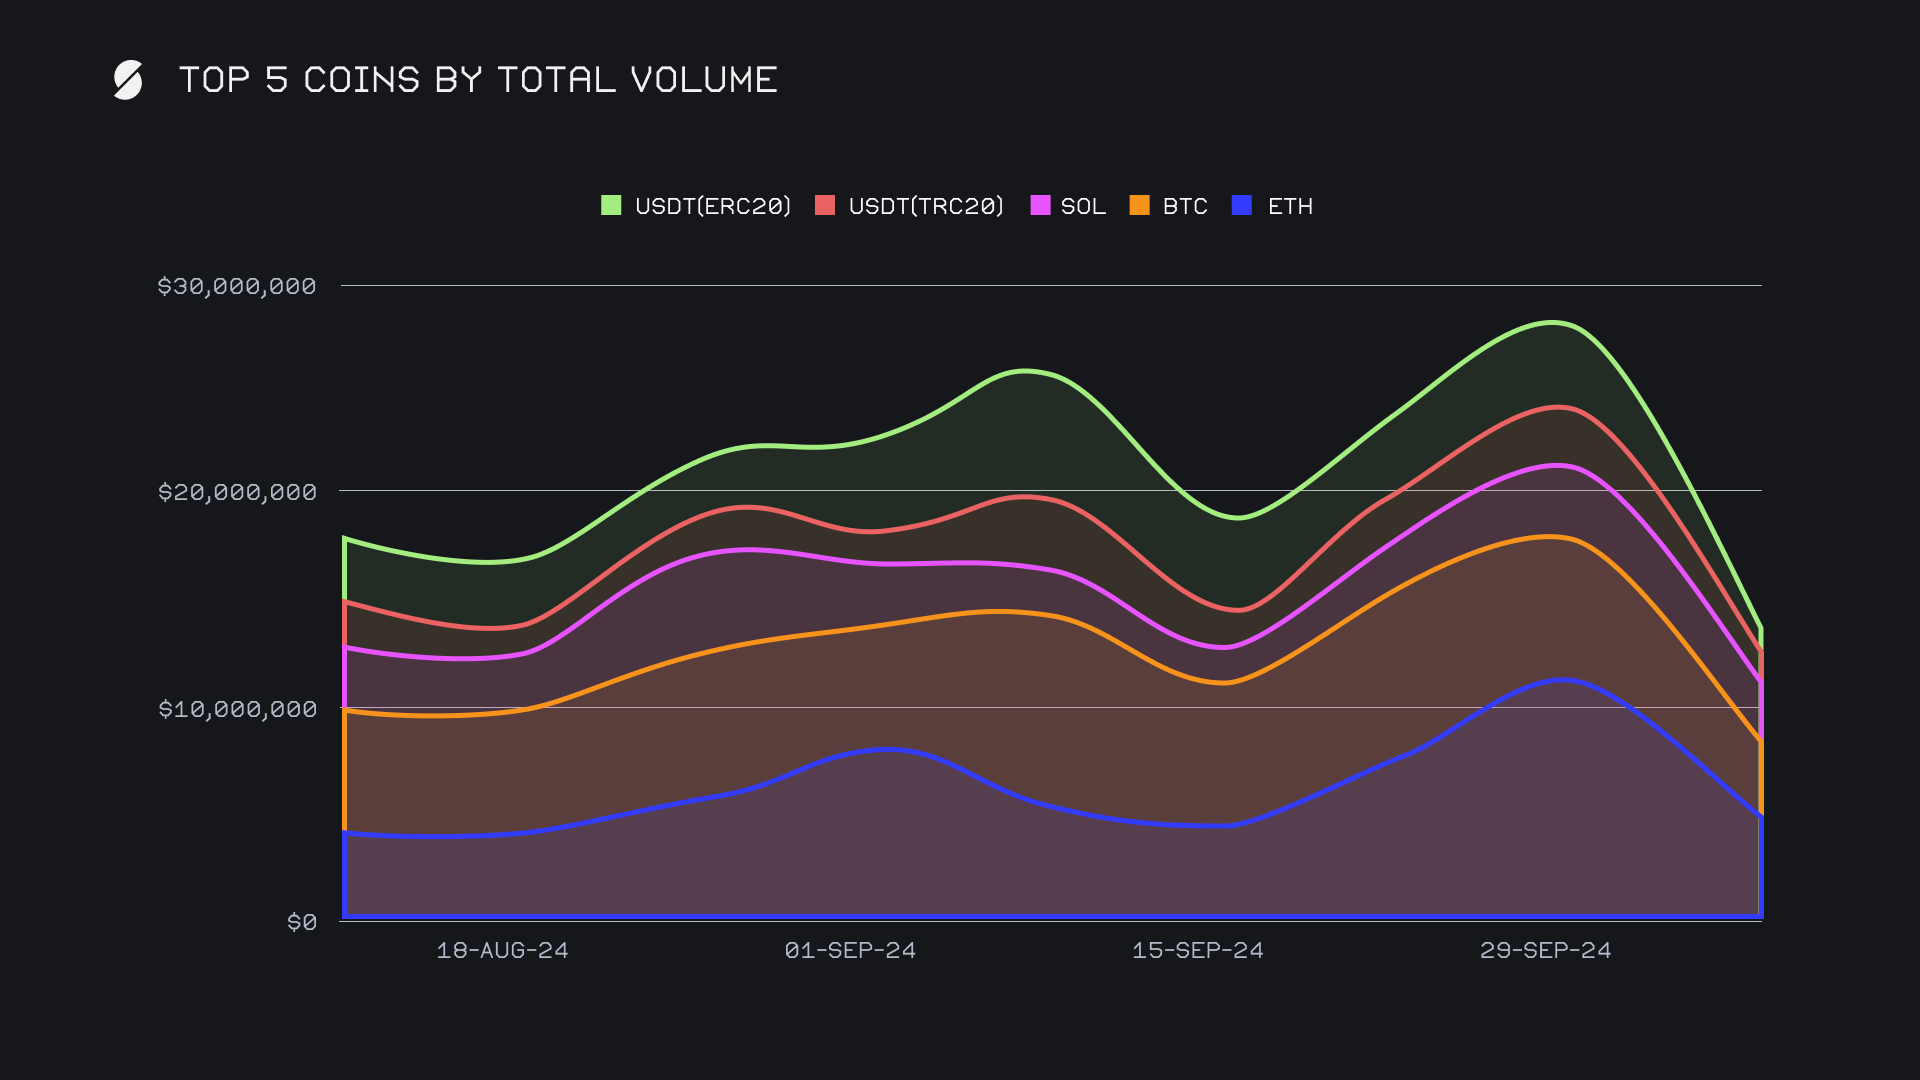Click the magenta SOL legend swatch

coord(1040,206)
